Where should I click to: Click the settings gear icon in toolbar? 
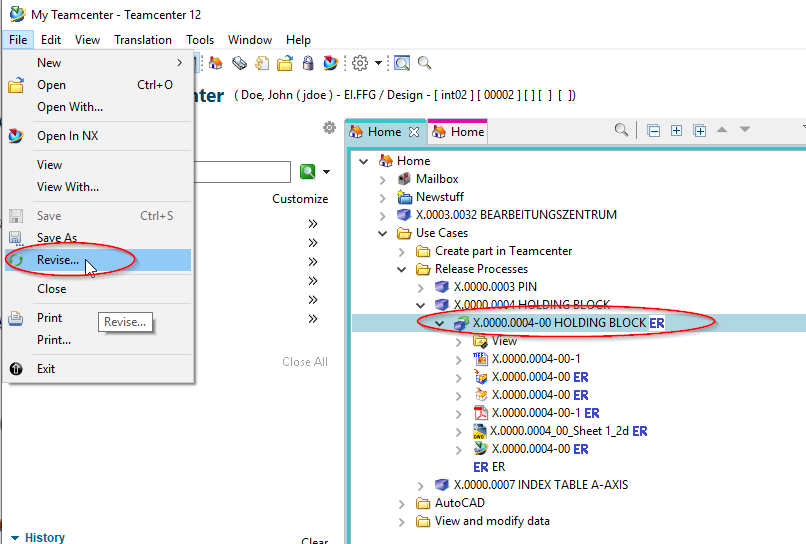[360, 63]
